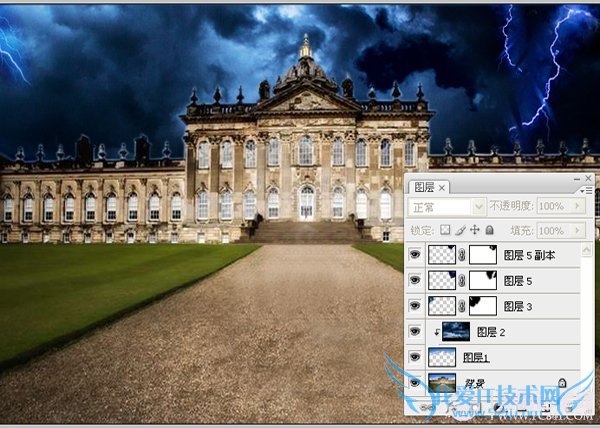Select layer name 图层 5 副本
600x428 pixels.
tap(530, 255)
